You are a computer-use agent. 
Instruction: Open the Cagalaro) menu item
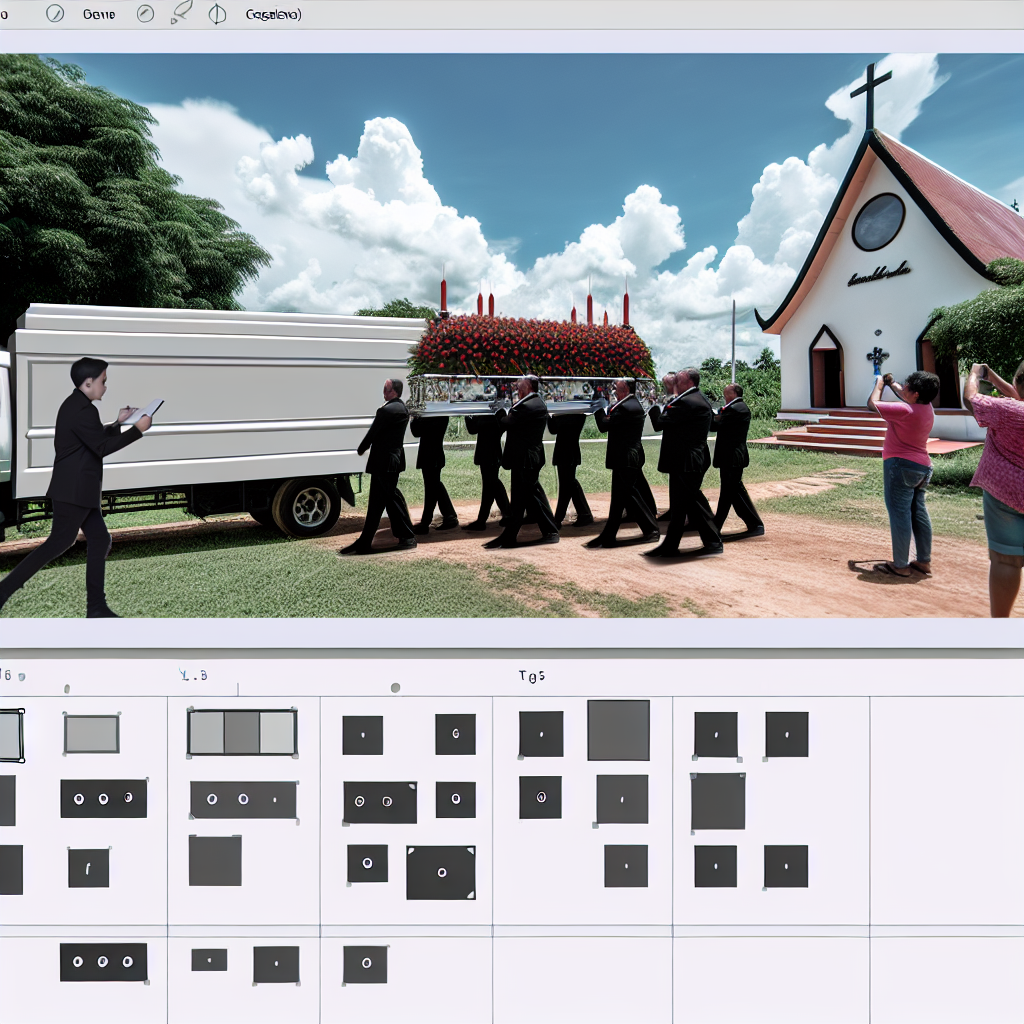(273, 15)
